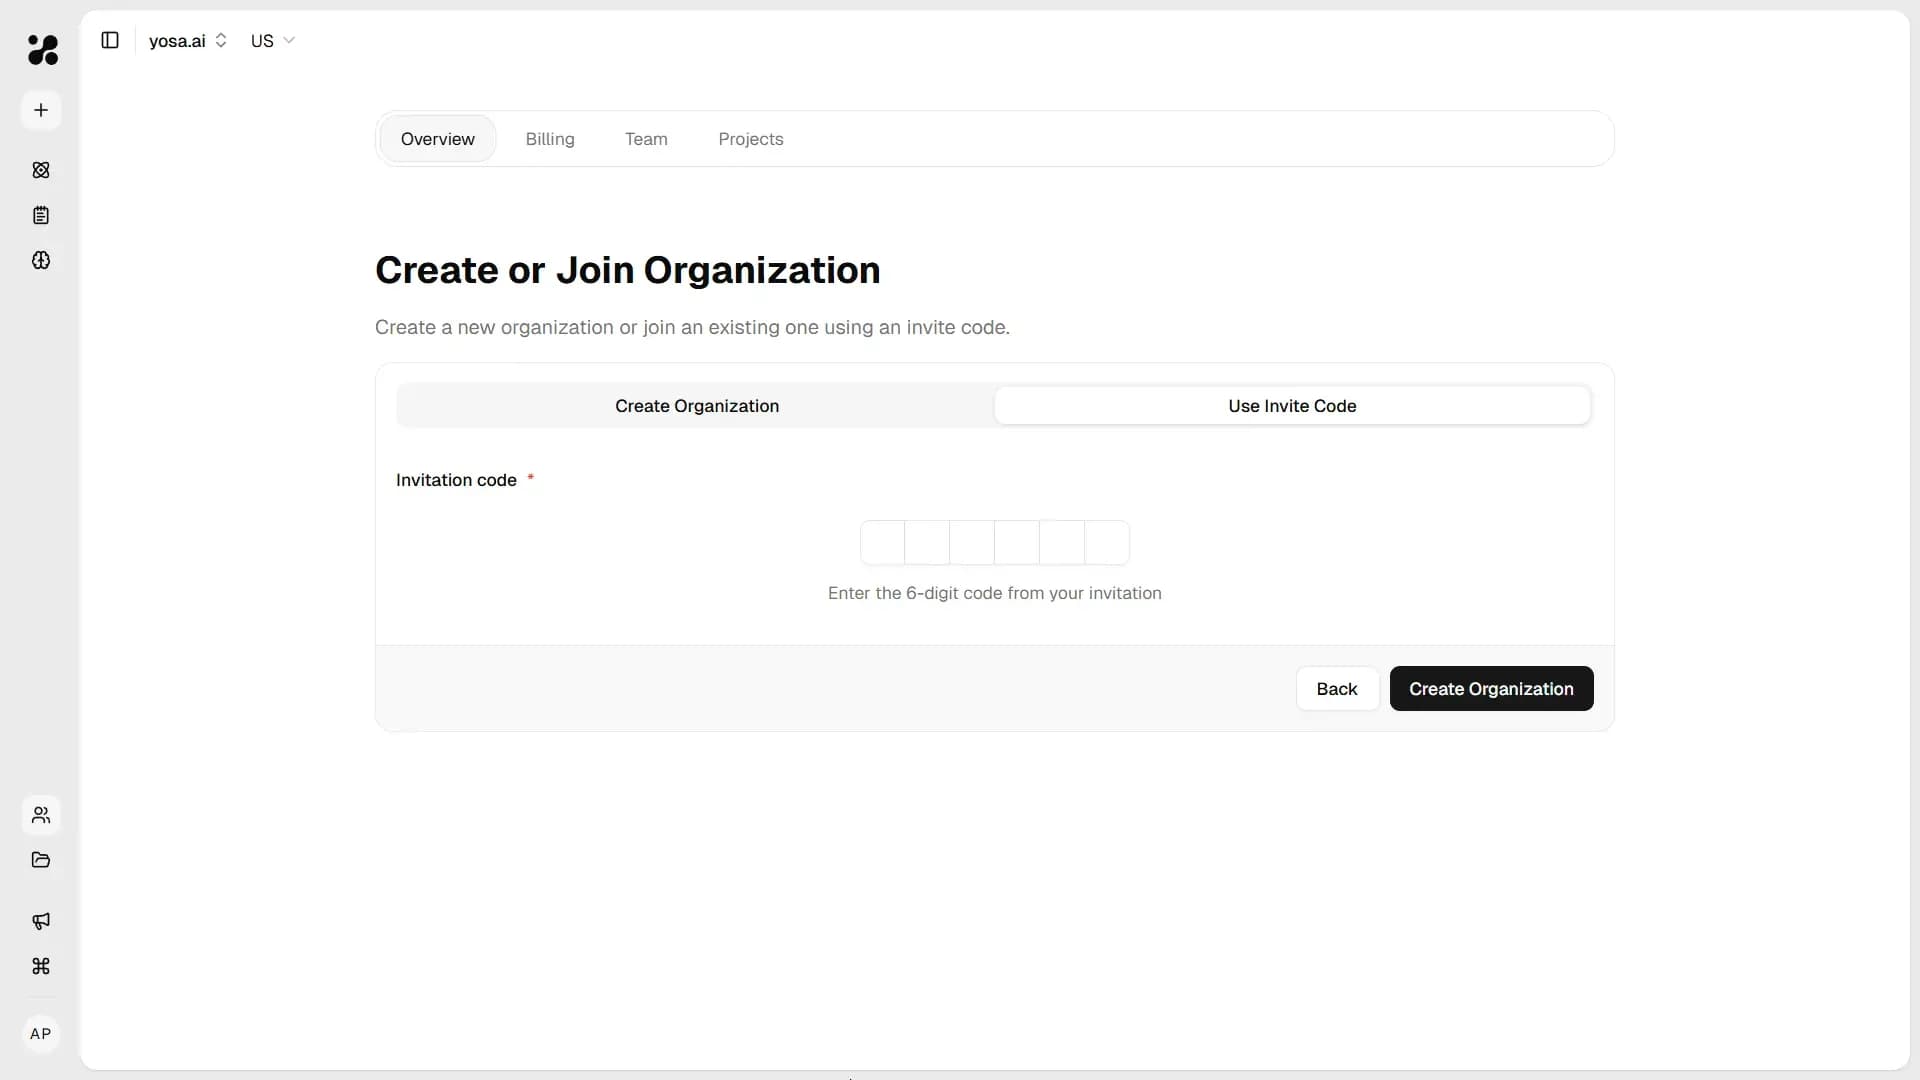Switch to the Billing tab

tap(549, 139)
